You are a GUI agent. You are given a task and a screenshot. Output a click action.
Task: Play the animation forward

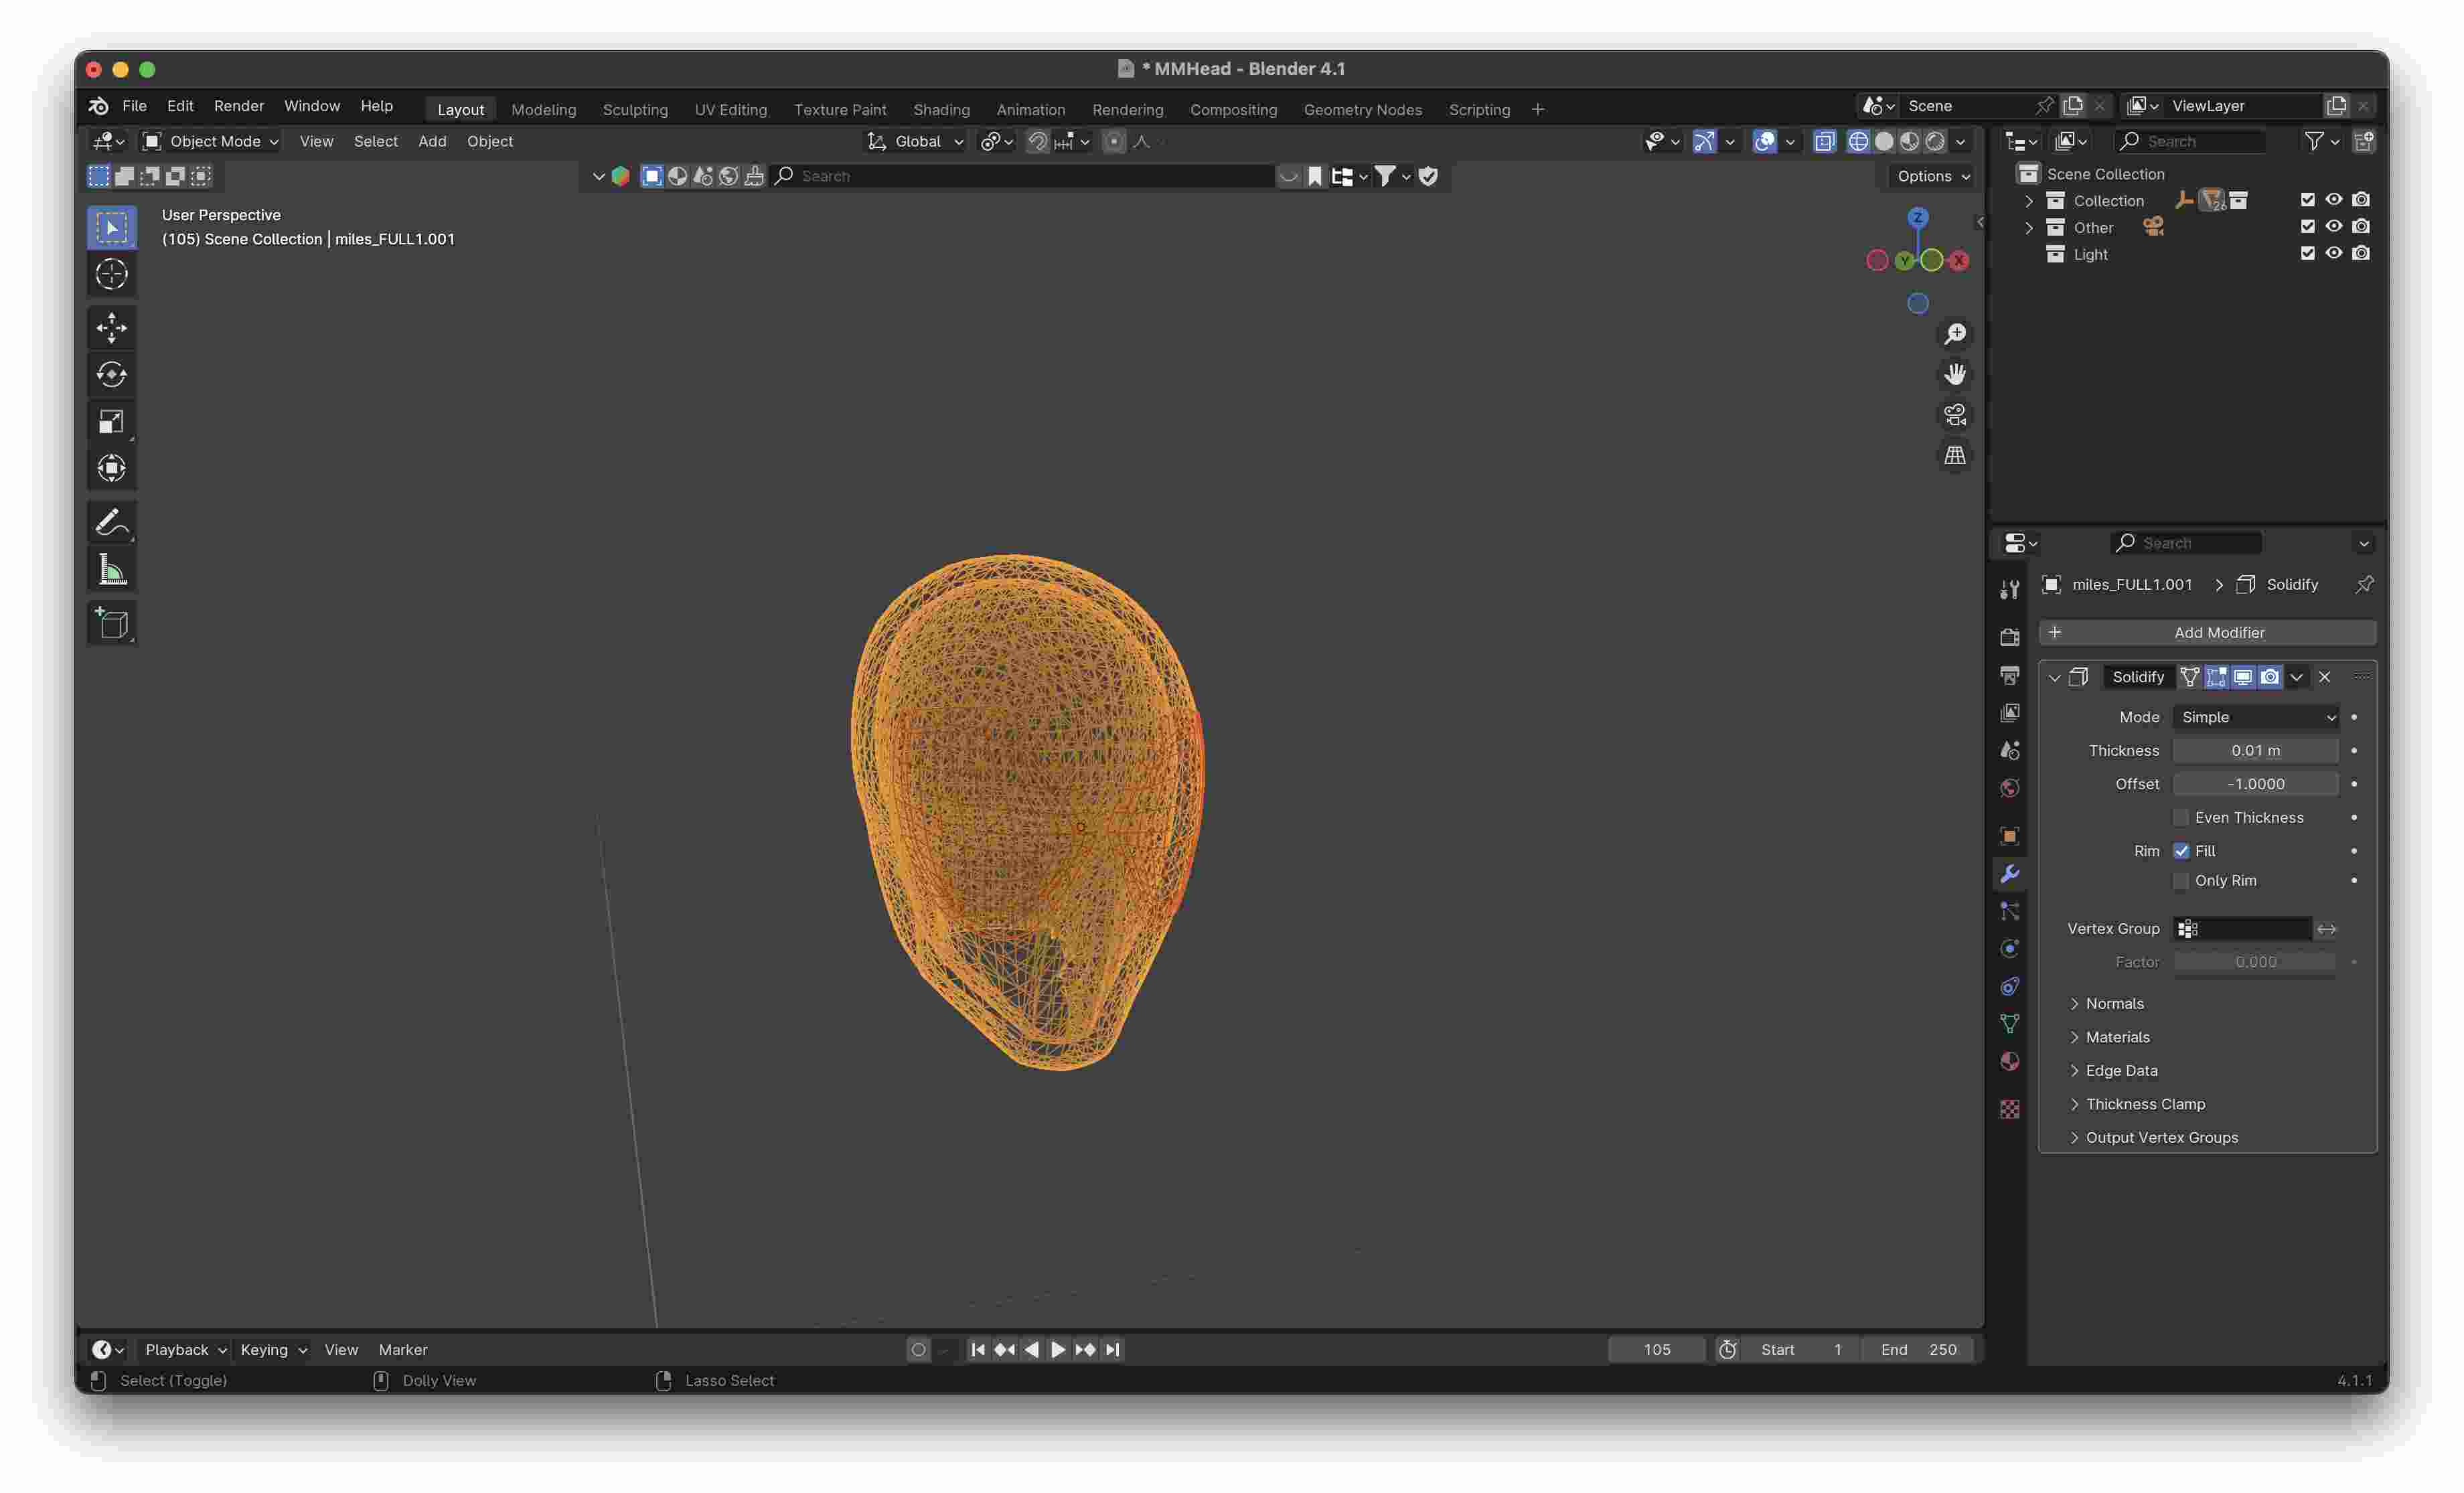pos(1058,1350)
